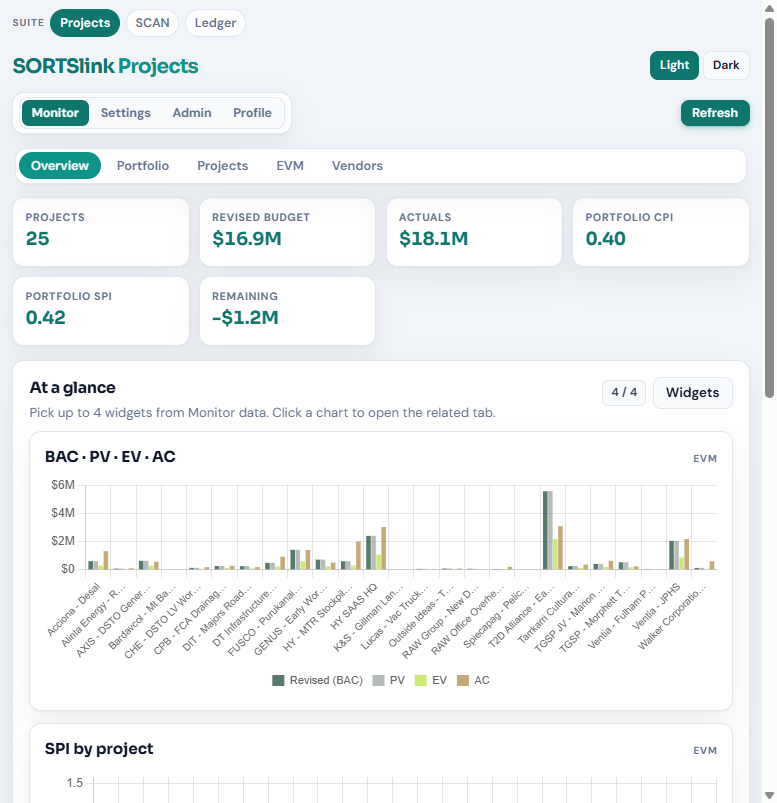Click the Actuals $18.1M card
777x803 pixels.
[x=474, y=232]
